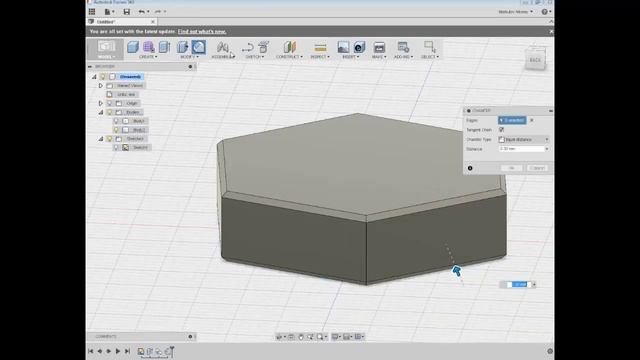Click the Insert decal icon

pyautogui.click(x=359, y=47)
